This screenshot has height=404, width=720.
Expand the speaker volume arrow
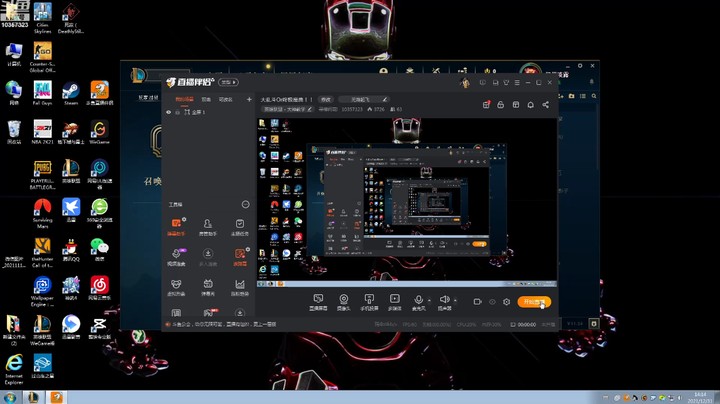coord(455,300)
